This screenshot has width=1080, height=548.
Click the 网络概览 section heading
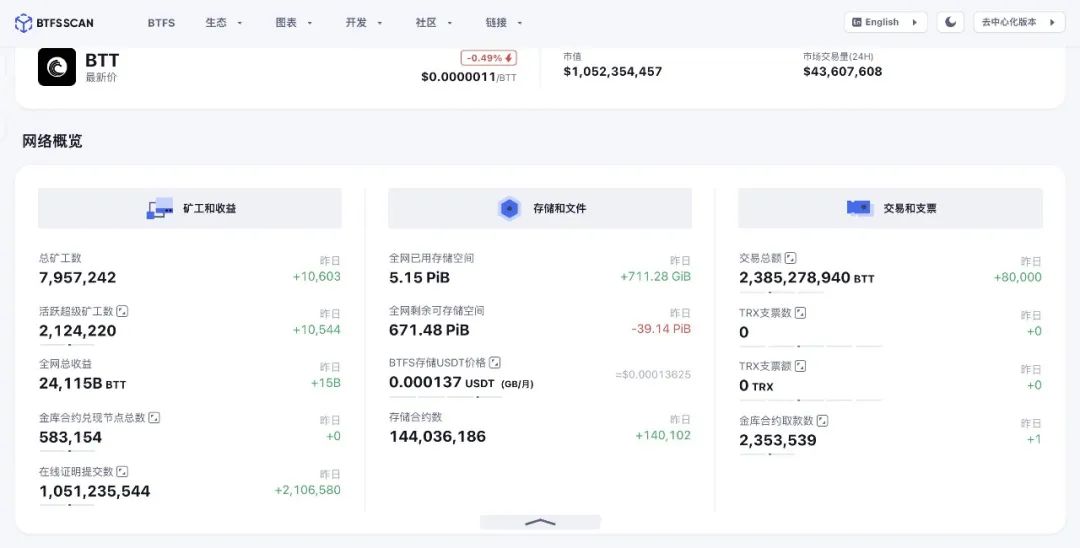tap(52, 142)
